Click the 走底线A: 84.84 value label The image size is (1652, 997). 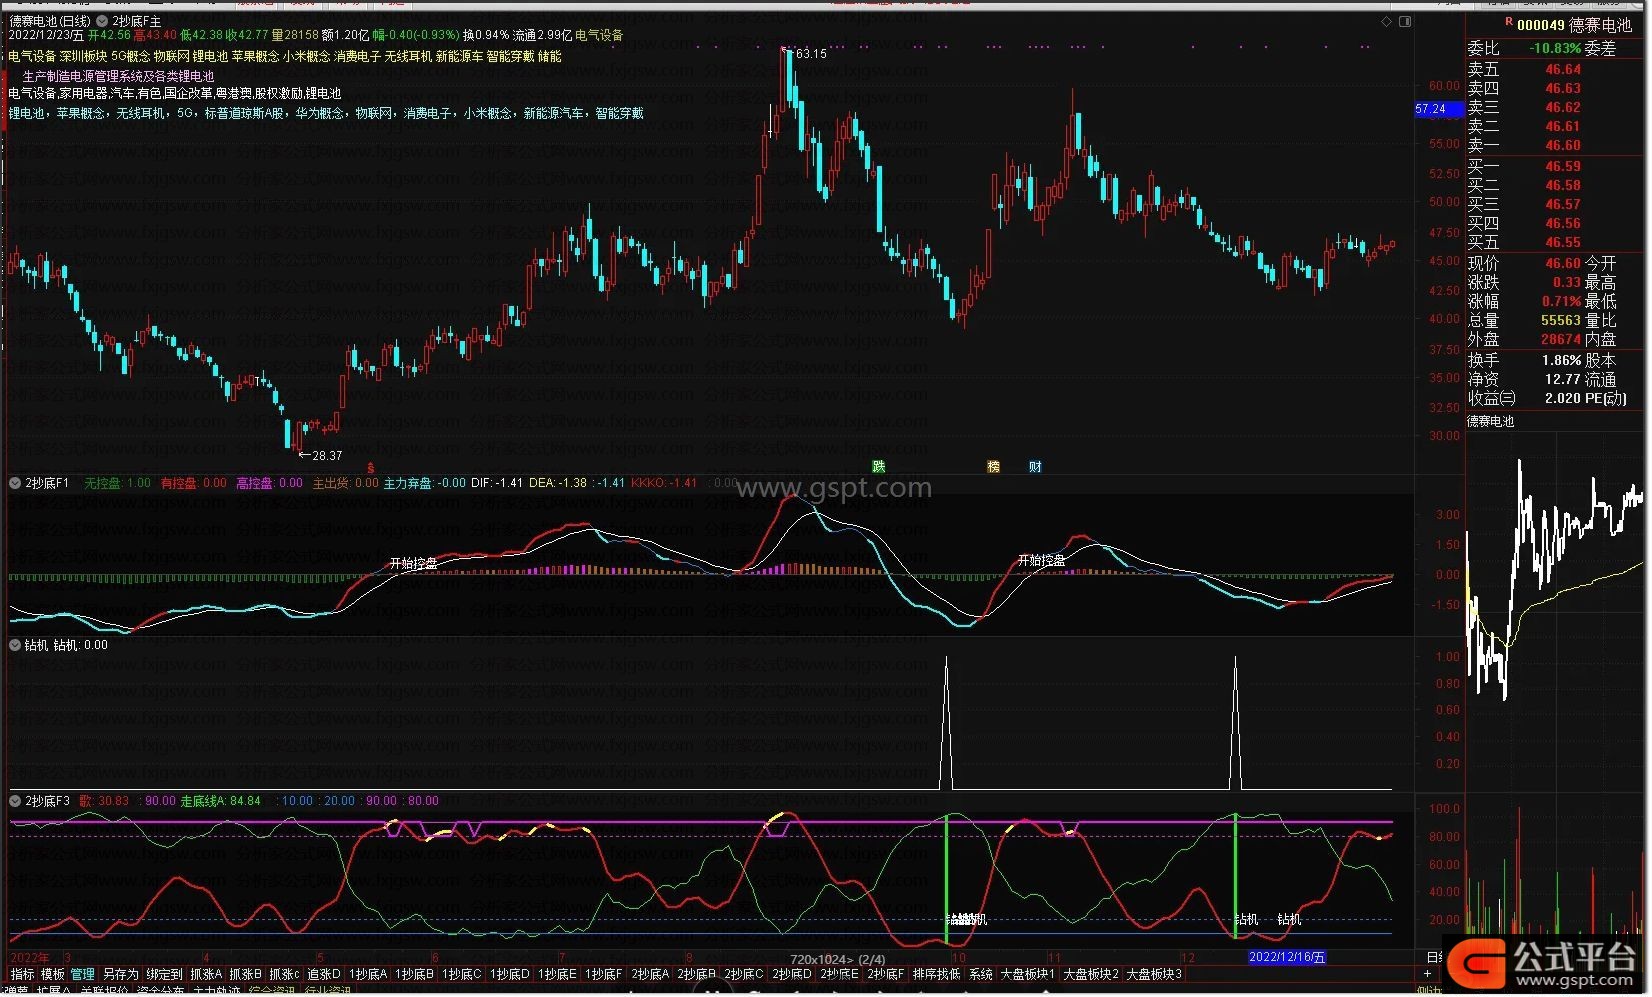coord(220,801)
